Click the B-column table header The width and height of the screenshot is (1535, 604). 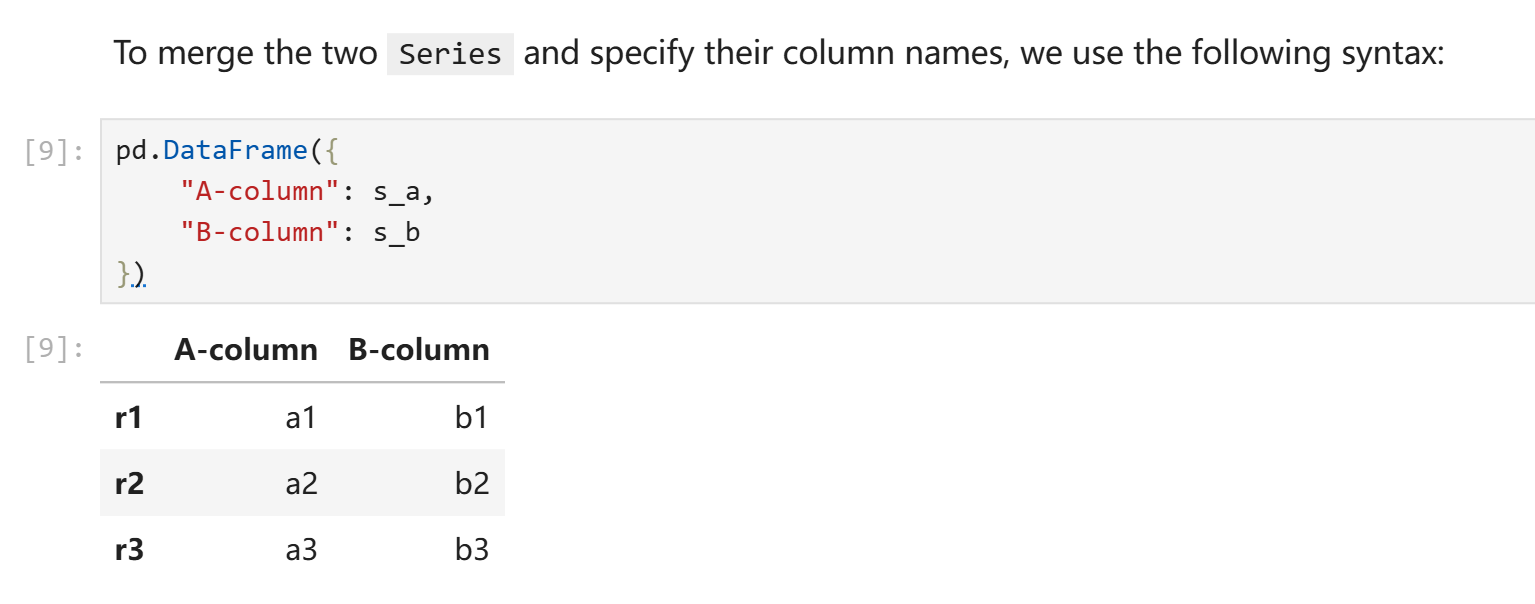pos(419,350)
